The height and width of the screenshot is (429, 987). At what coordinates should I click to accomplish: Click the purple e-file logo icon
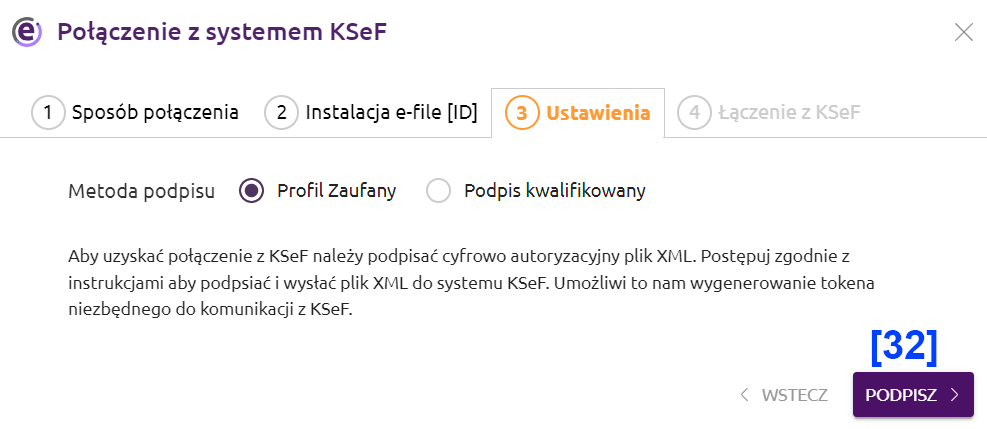point(26,32)
